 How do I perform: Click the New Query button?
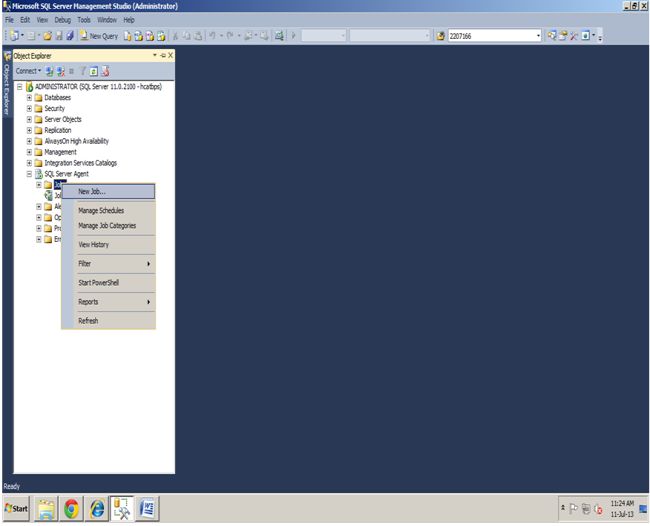tap(99, 36)
